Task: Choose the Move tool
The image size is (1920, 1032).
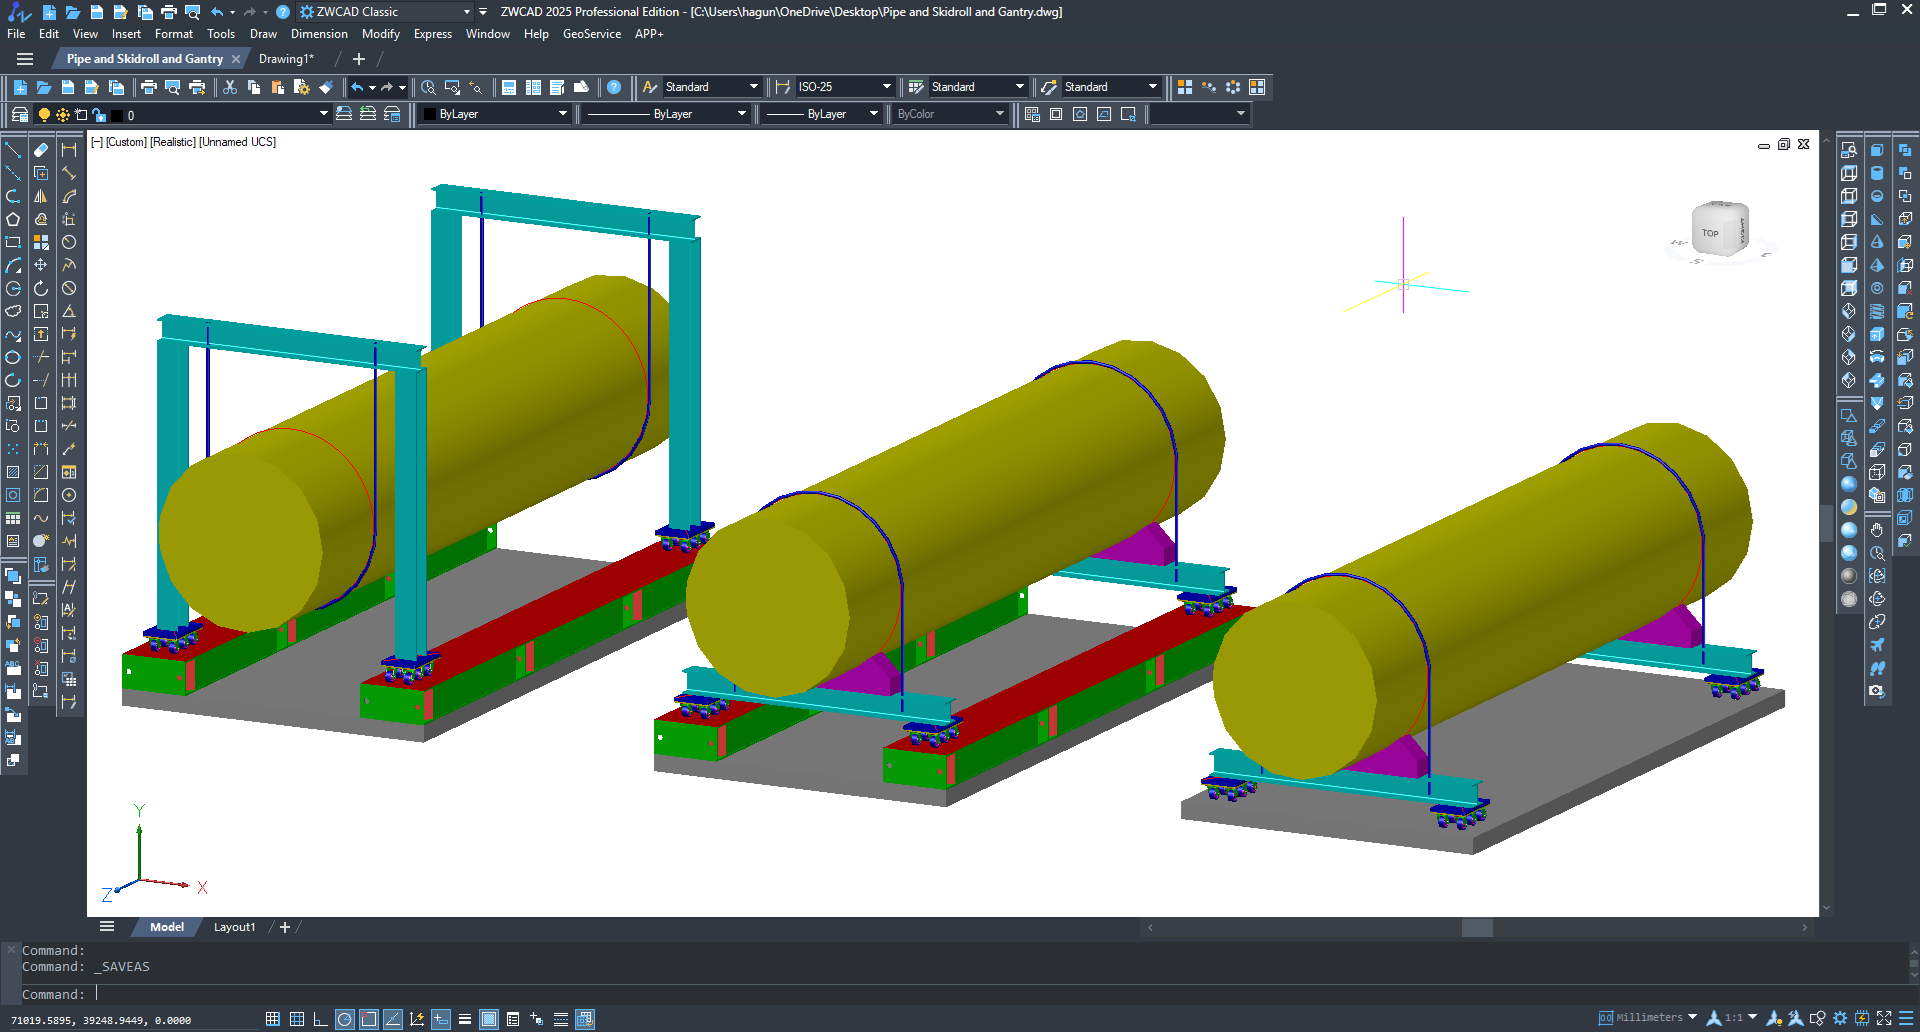Action: (41, 265)
